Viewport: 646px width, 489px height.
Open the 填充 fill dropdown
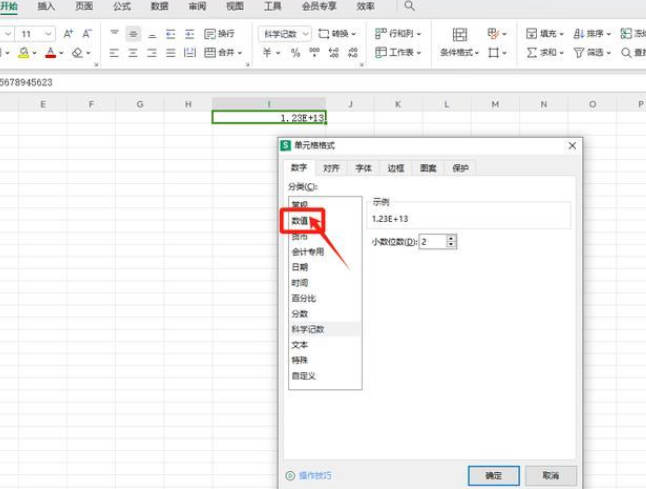coord(545,33)
